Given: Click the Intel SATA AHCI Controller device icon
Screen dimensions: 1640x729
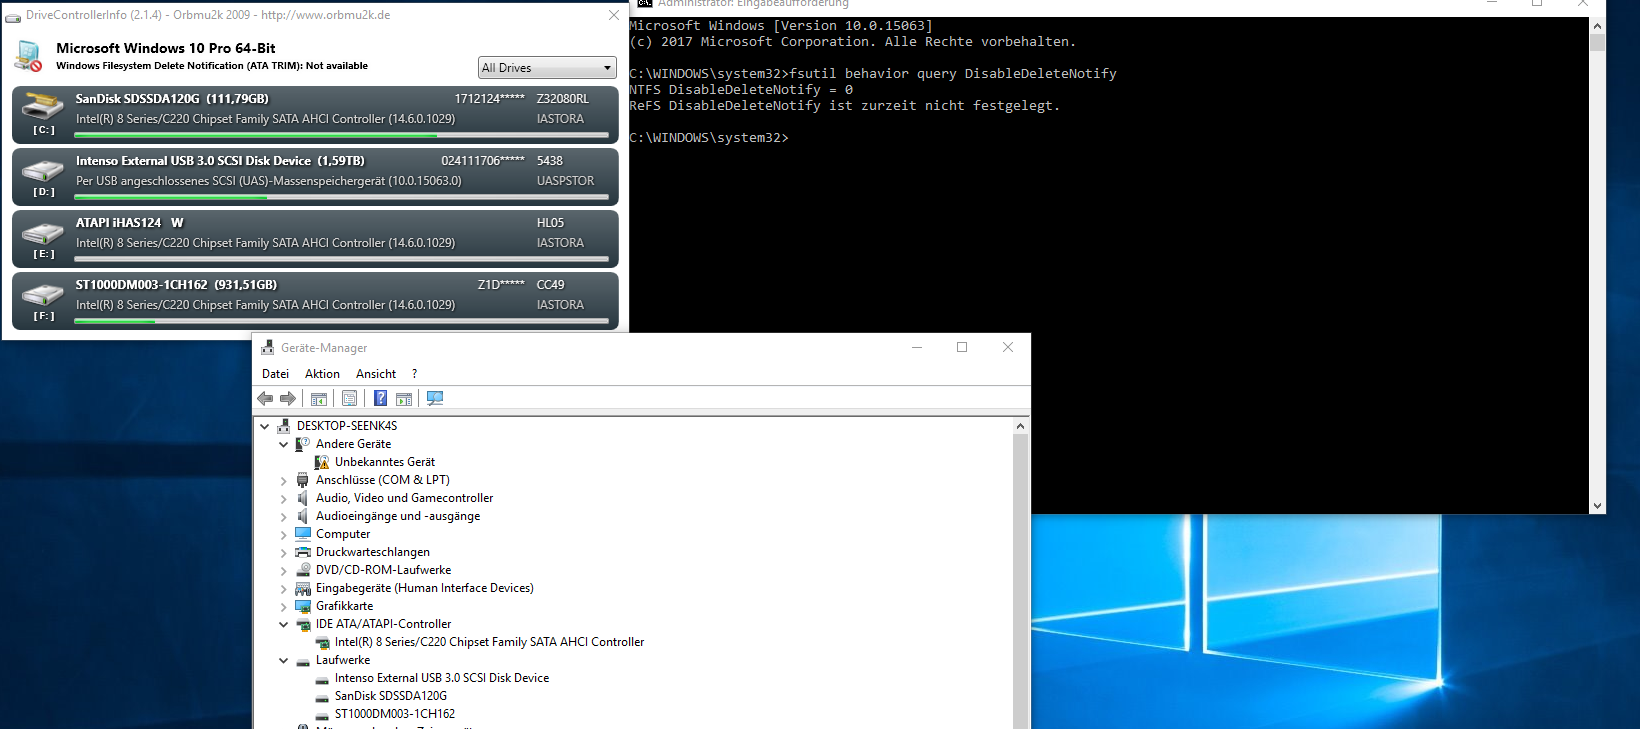Looking at the screenshot, I should [x=322, y=642].
